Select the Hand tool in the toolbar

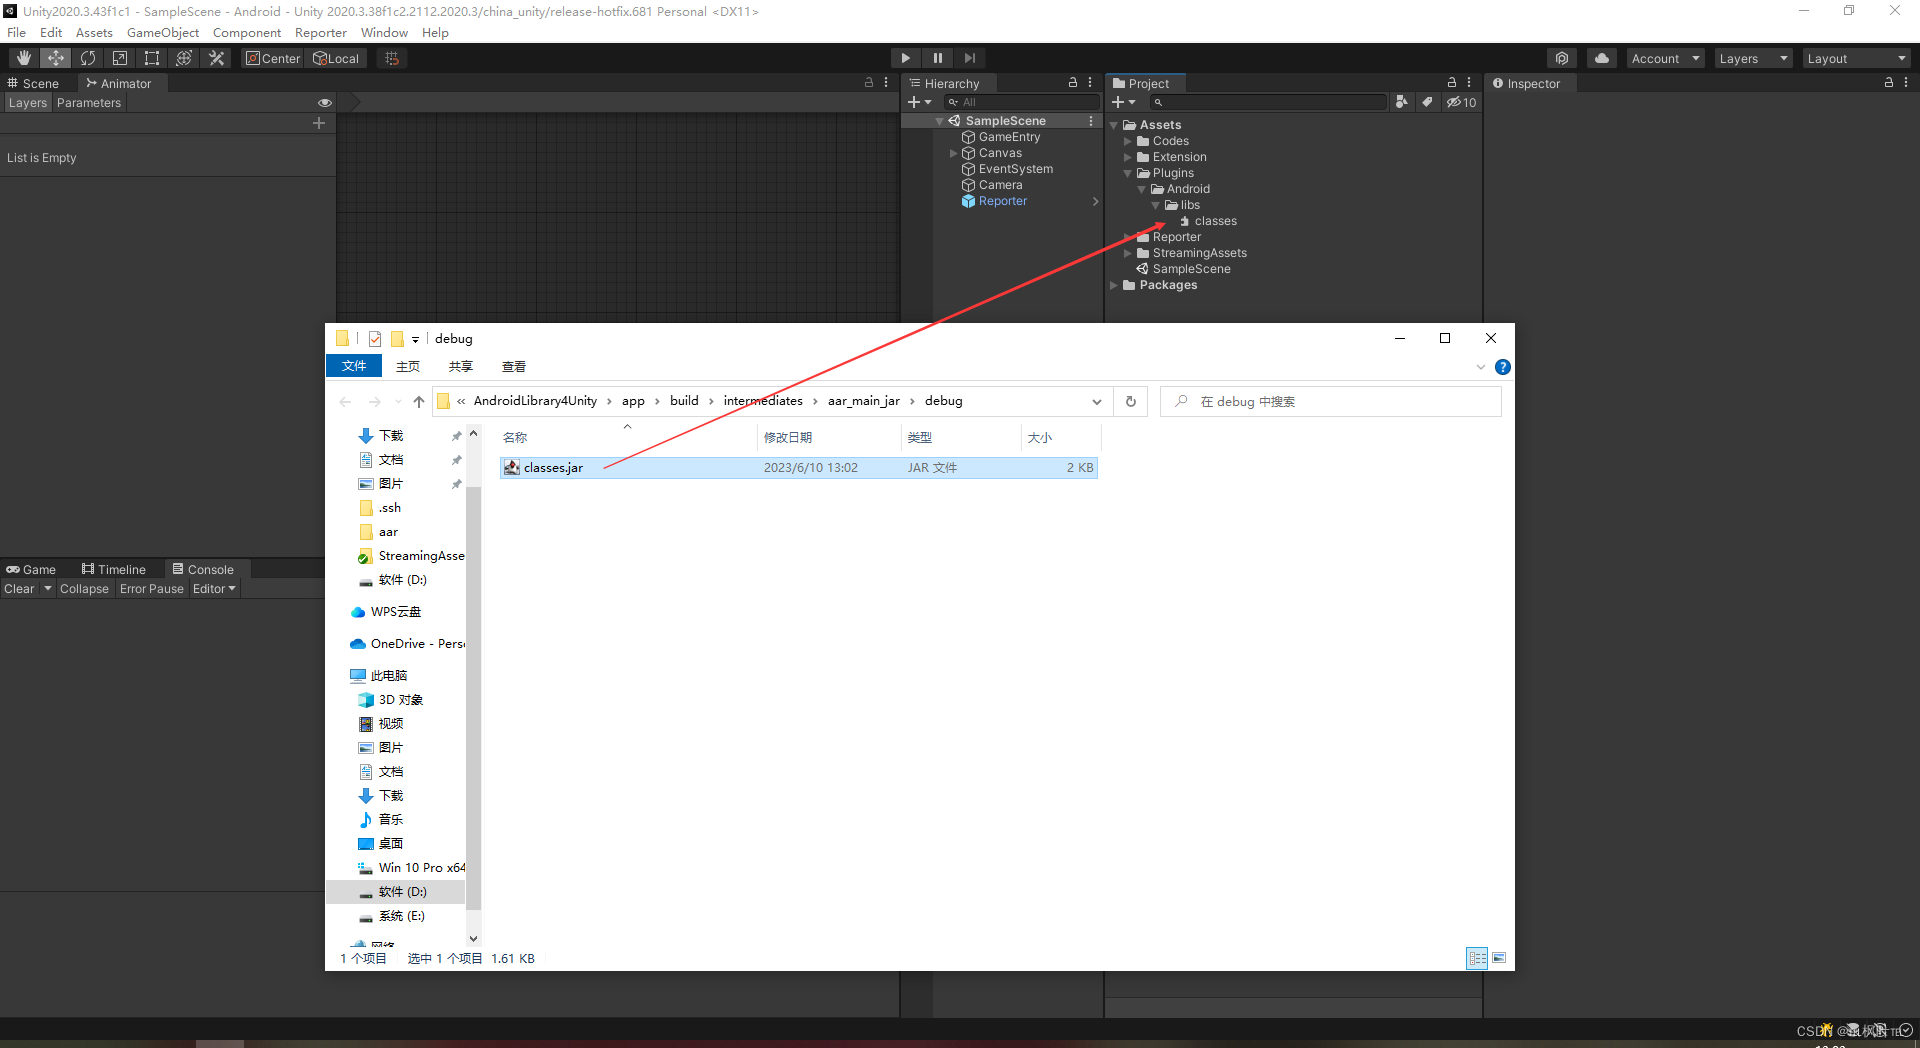[23, 57]
